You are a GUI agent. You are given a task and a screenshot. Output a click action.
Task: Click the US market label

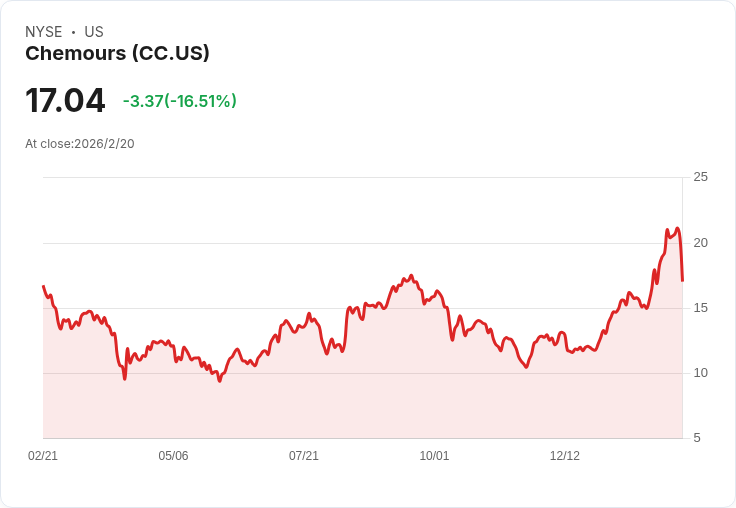[94, 32]
